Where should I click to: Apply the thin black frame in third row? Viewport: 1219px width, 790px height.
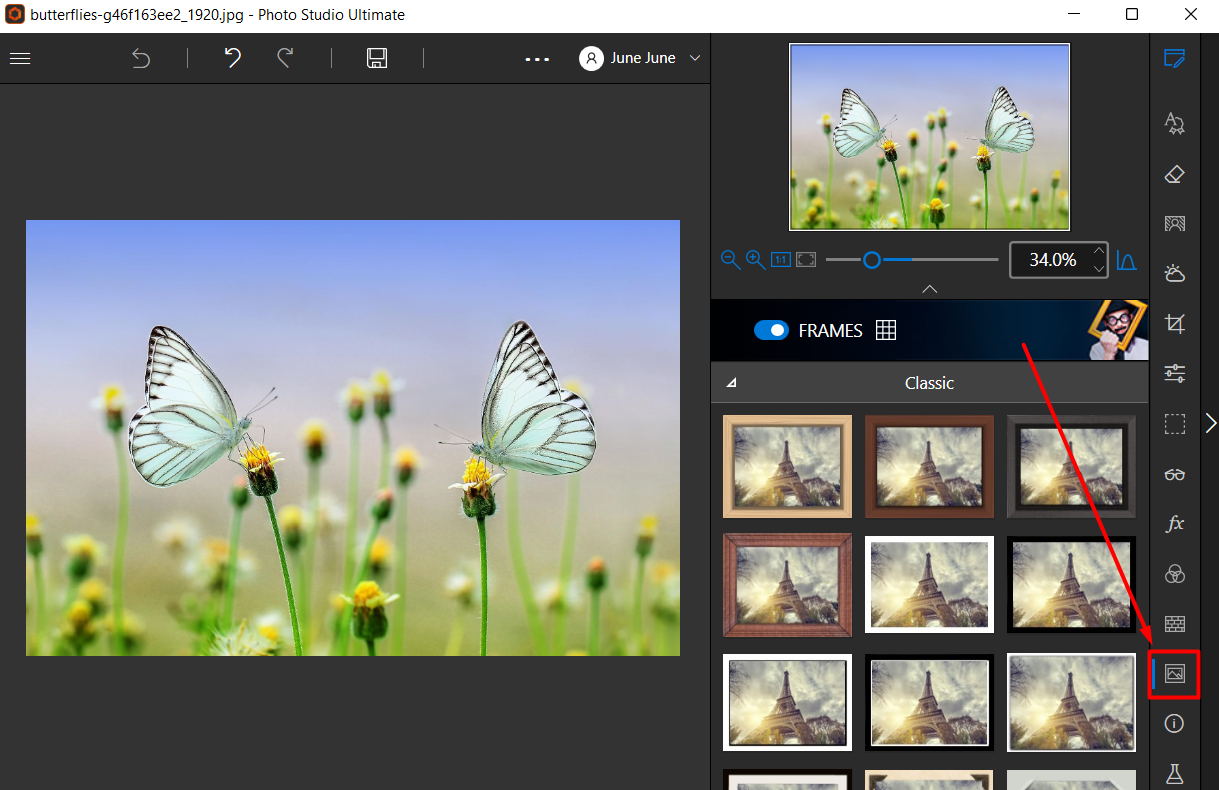click(x=929, y=702)
